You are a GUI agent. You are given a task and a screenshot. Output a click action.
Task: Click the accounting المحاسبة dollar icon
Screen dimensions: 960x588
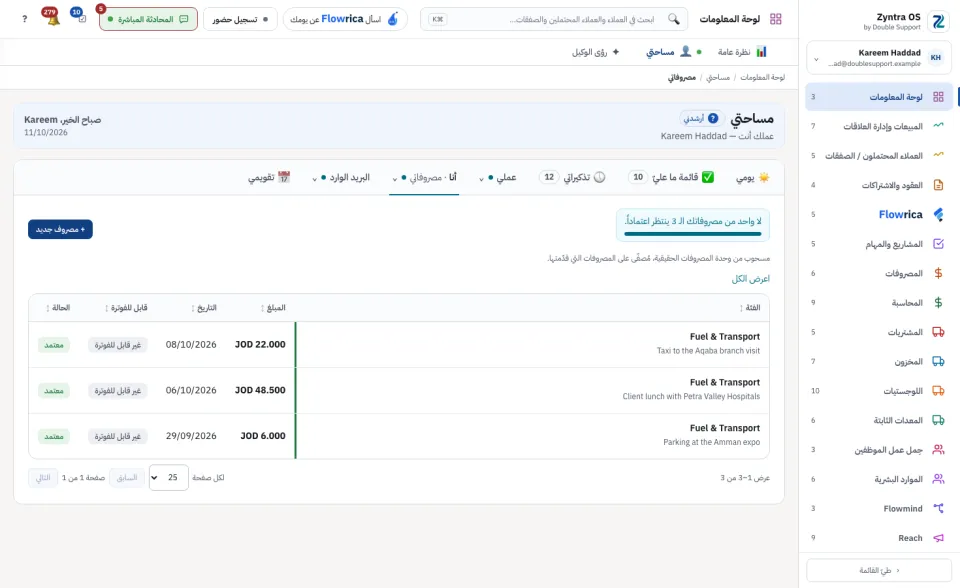pyautogui.click(x=938, y=302)
